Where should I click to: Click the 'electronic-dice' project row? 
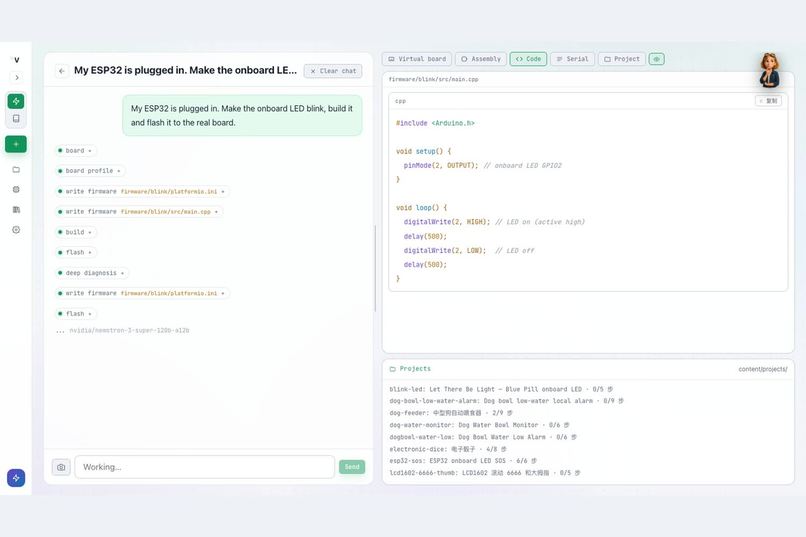448,450
